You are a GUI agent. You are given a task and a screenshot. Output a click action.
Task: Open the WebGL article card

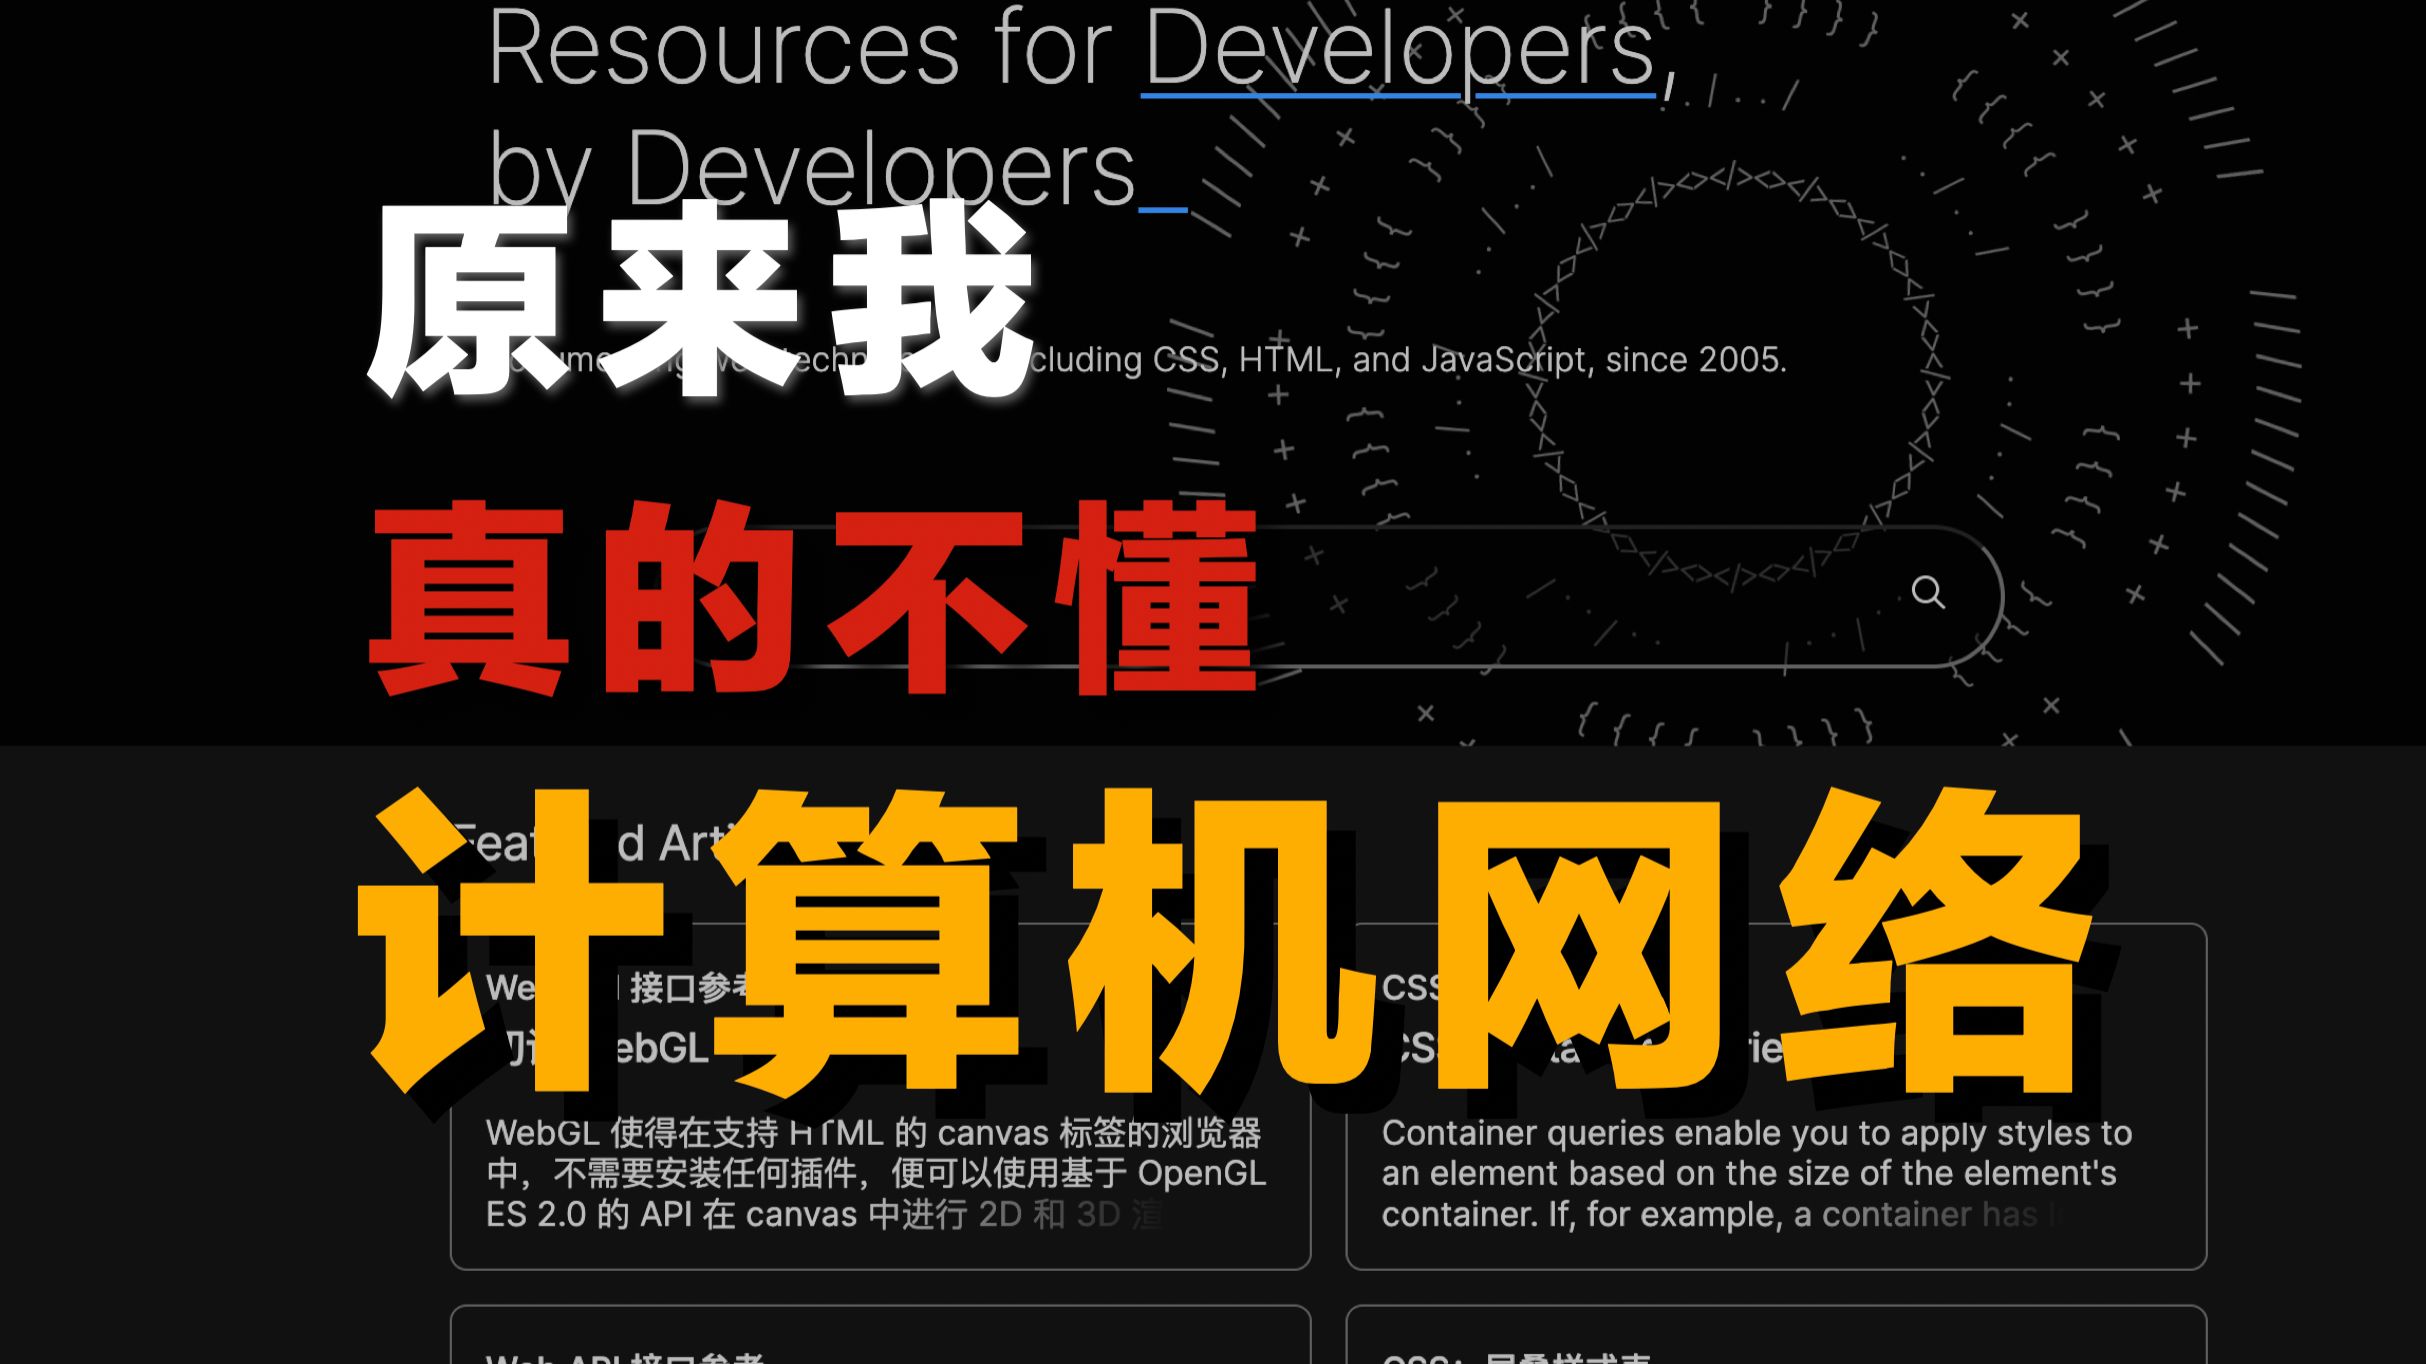click(880, 1097)
